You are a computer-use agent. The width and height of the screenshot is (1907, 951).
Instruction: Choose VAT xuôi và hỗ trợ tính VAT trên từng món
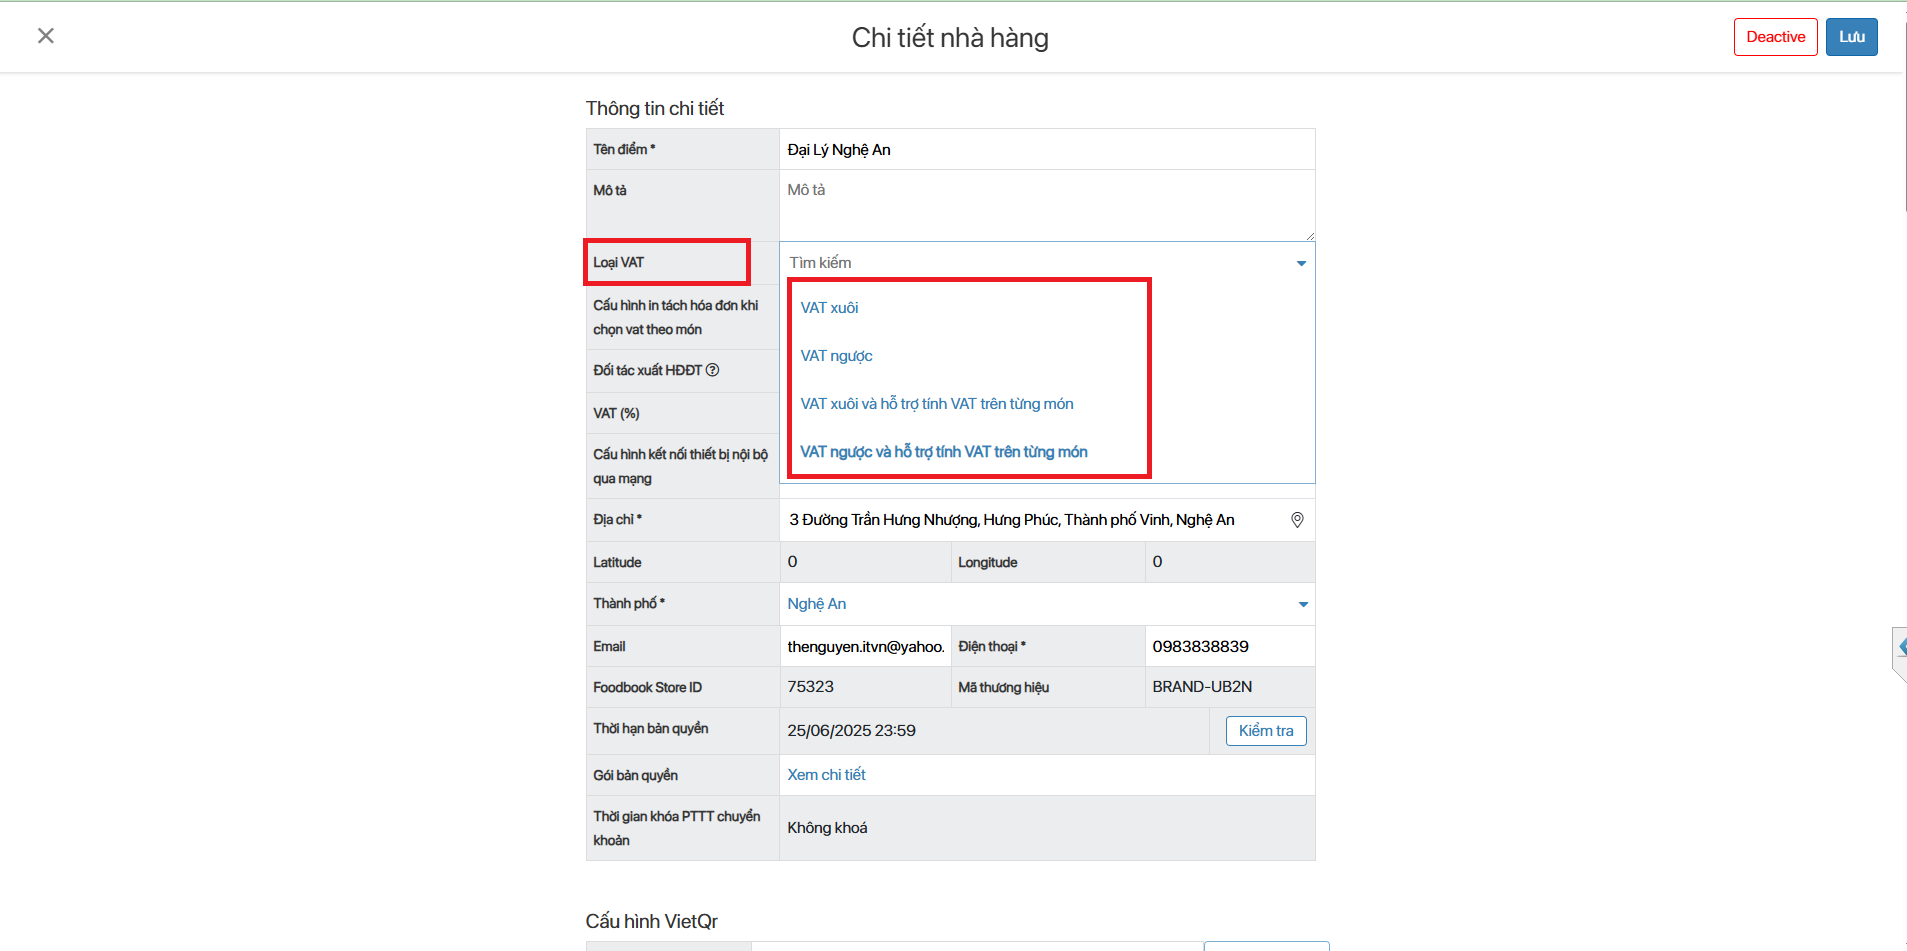pyautogui.click(x=936, y=404)
